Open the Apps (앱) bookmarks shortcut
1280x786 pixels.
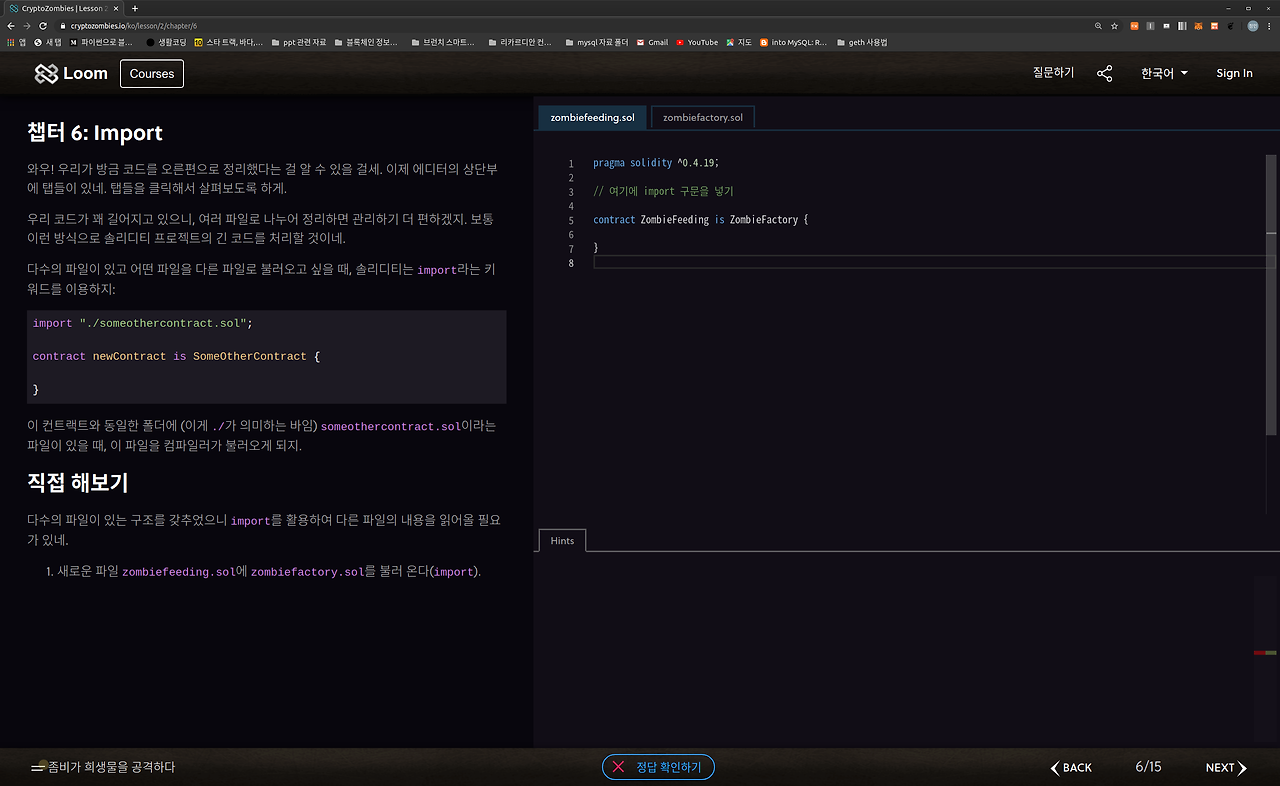16,42
